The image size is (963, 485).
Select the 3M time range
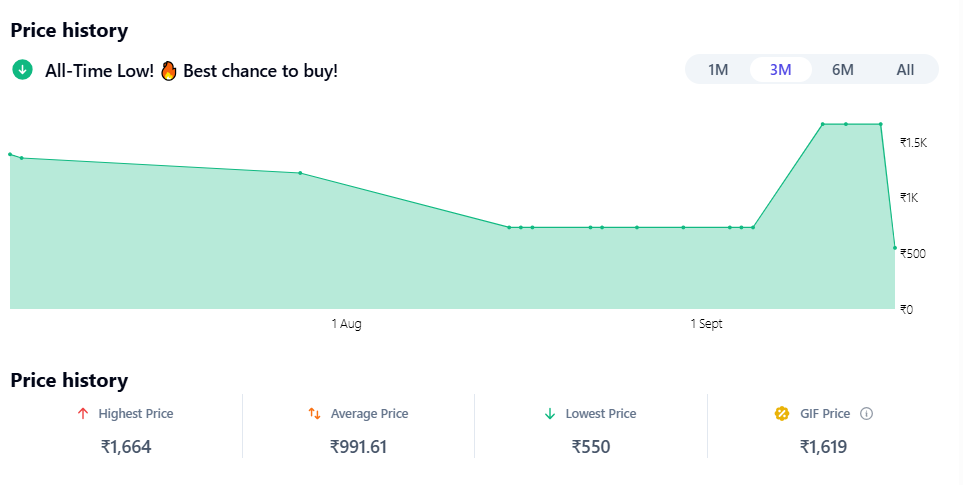(x=781, y=70)
